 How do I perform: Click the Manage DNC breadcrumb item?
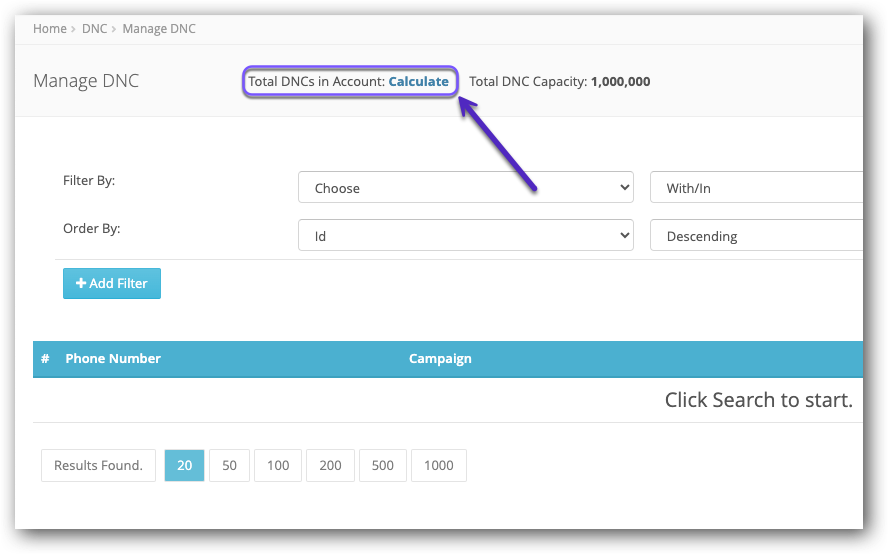click(159, 29)
